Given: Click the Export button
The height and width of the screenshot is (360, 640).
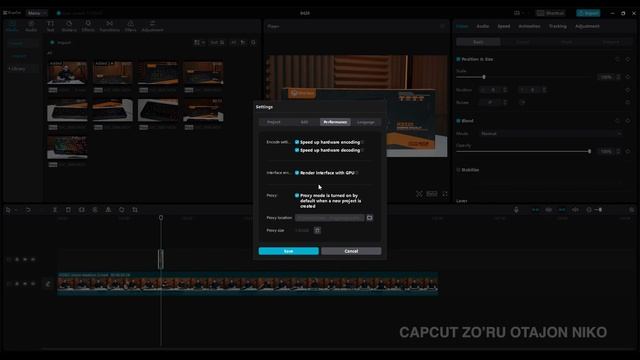Looking at the screenshot, I should point(588,13).
